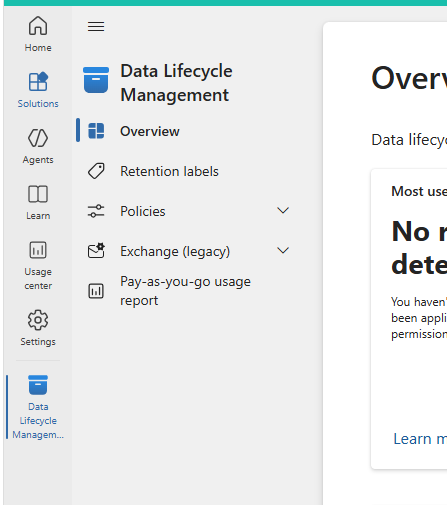Open the Settings gear icon
The height and width of the screenshot is (505, 447).
38,320
